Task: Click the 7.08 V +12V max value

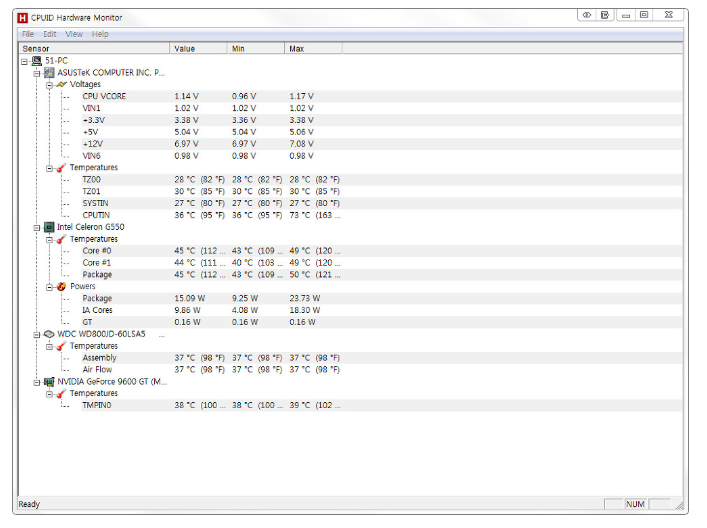Action: tap(302, 144)
